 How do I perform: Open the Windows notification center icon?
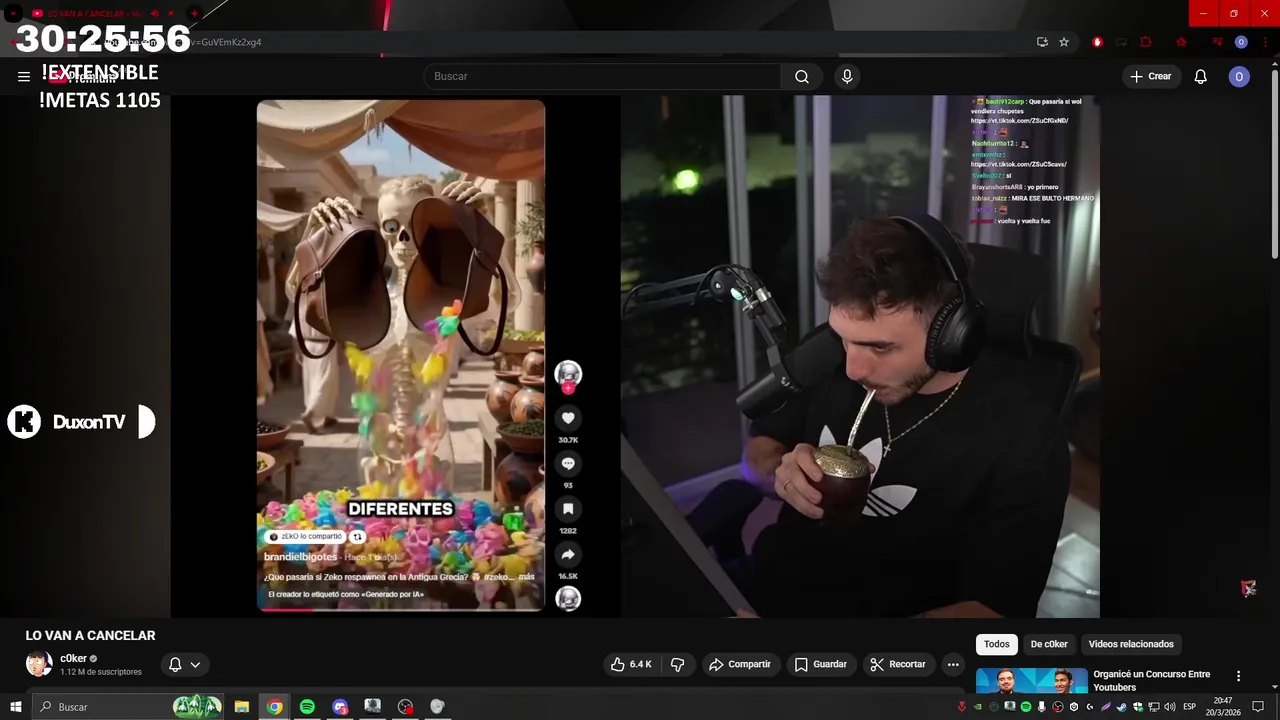(x=1258, y=707)
